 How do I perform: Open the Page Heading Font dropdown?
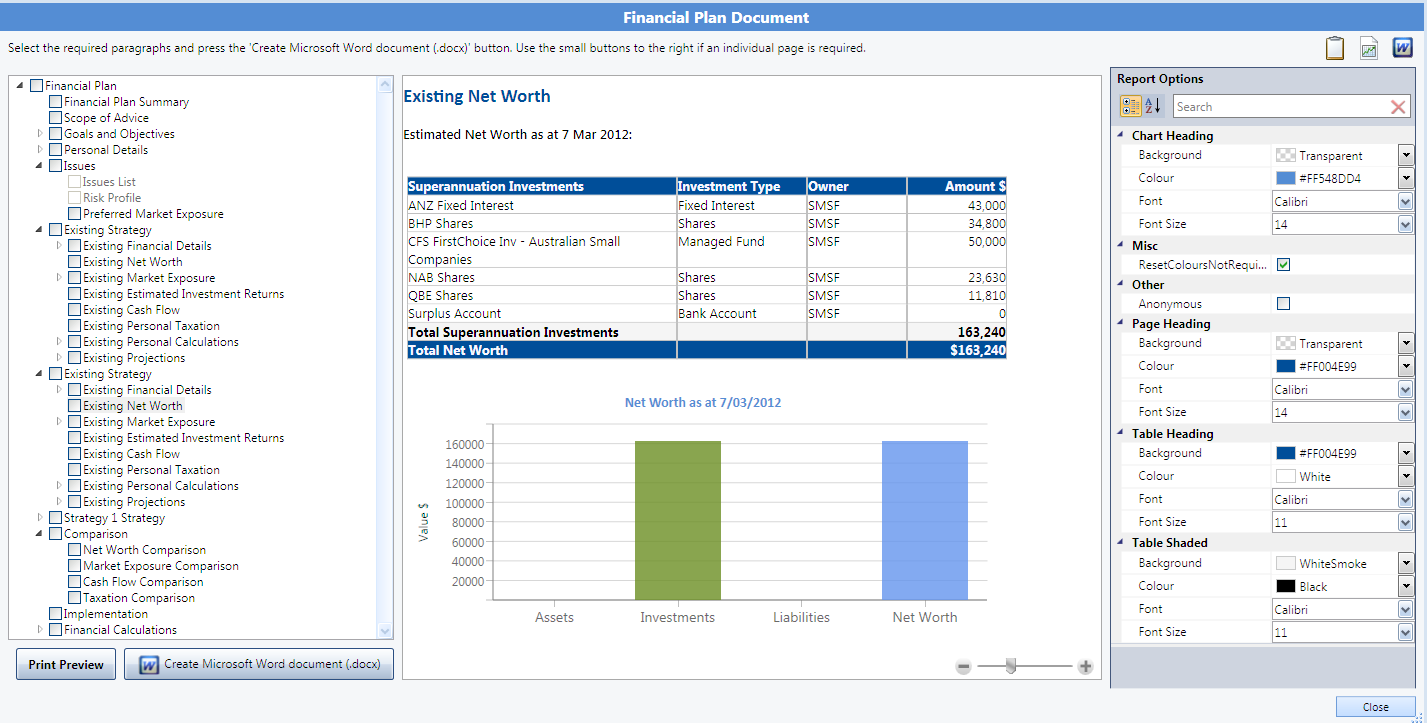pos(1406,389)
